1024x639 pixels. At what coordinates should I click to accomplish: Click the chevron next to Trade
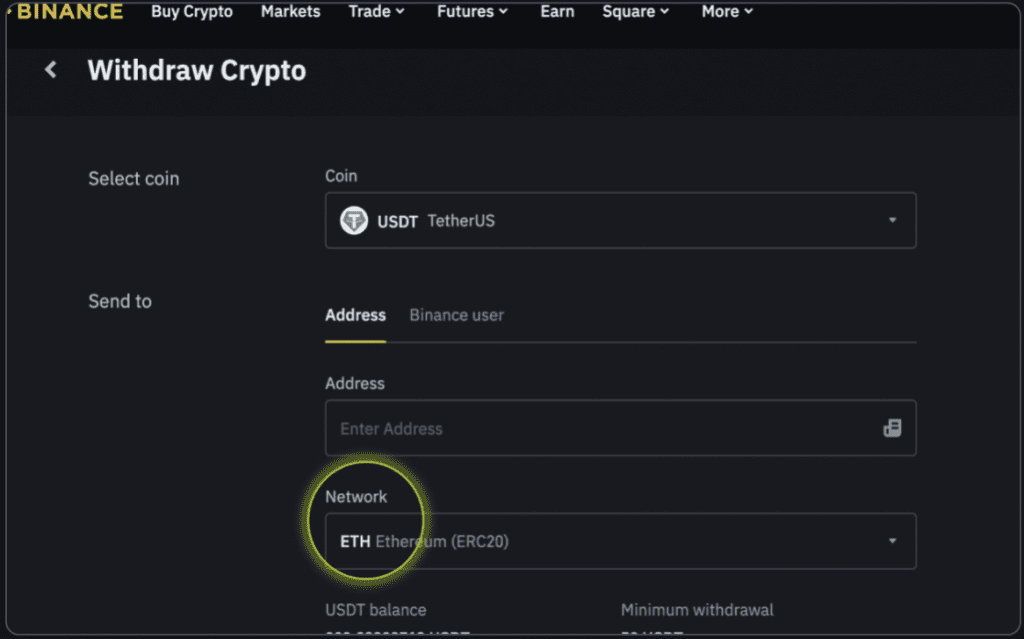[400, 12]
